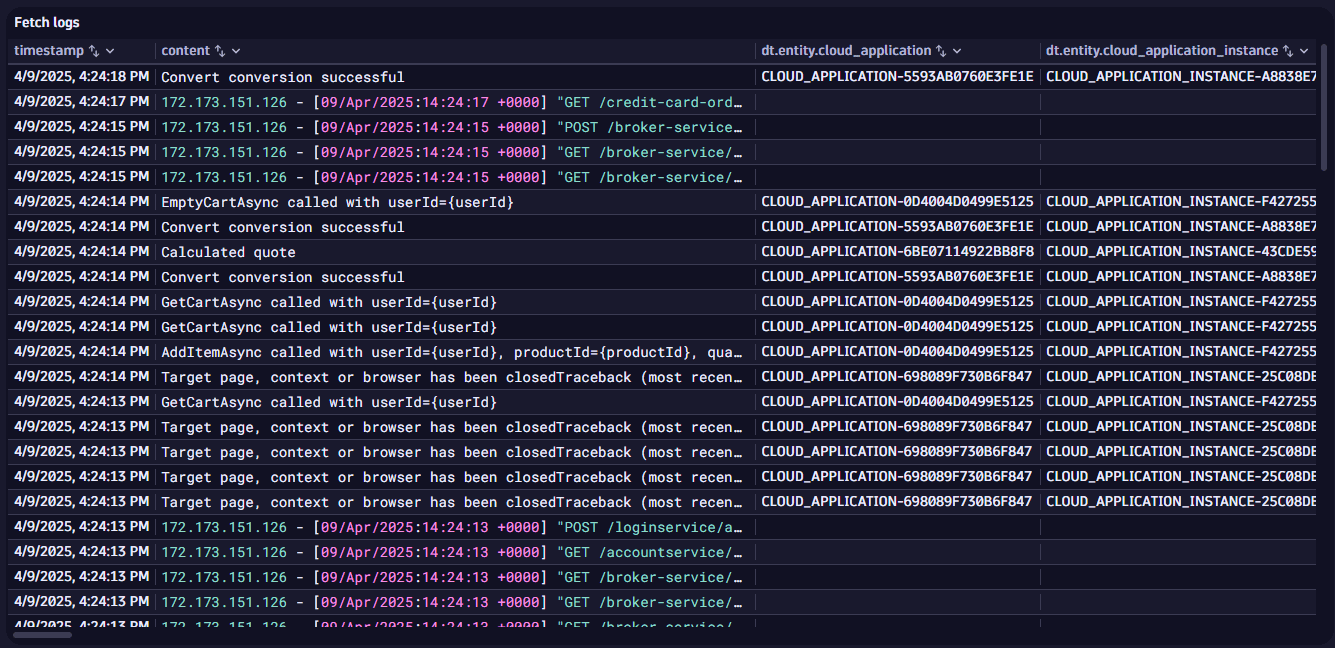The image size is (1335, 648).
Task: Open dt.entity.cloud_application_instance column chevron menu
Action: [x=1305, y=51]
